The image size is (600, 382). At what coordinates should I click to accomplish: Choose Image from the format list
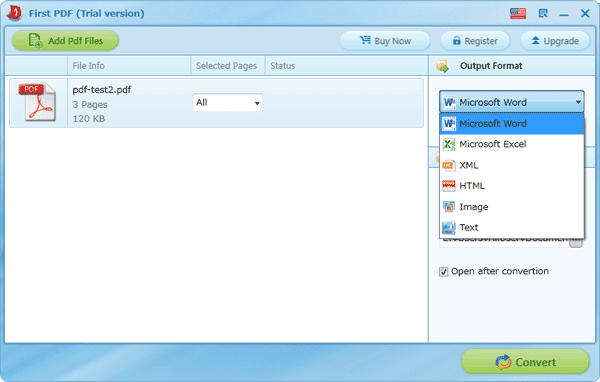click(x=512, y=207)
